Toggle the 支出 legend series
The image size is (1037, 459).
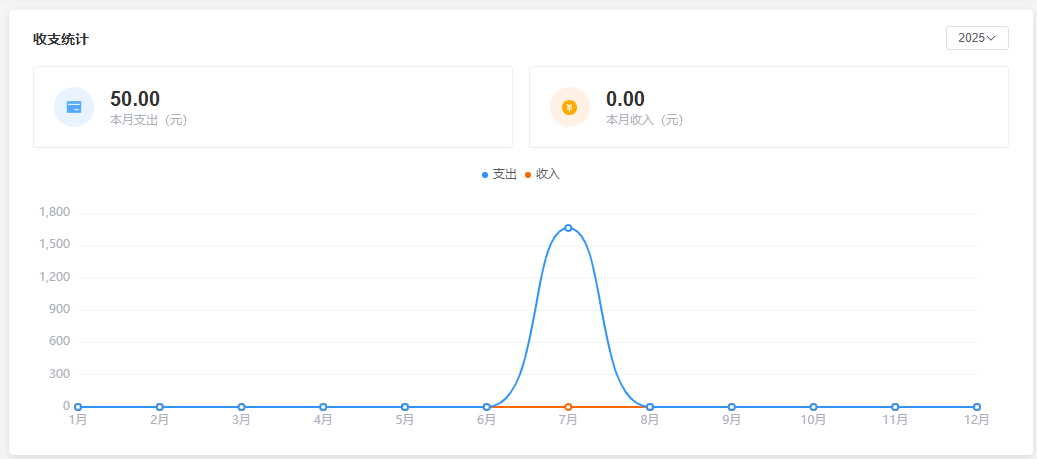(504, 174)
